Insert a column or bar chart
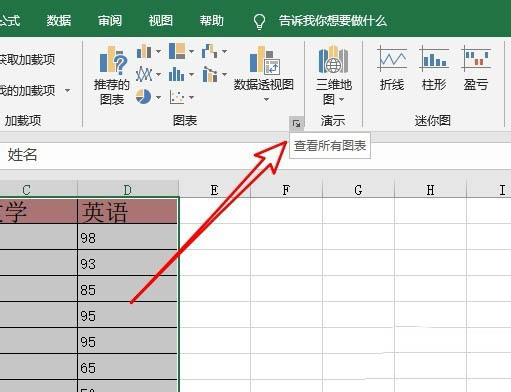Image resolution: width=511 pixels, height=392 pixels. [144, 51]
